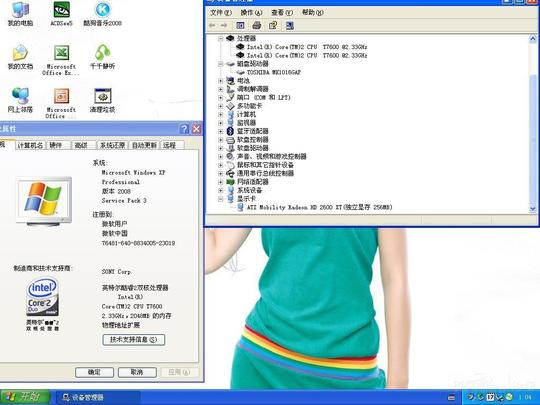The image size is (540, 405).
Task: Click the modem icon beside 调制解调器
Action: [x=230, y=89]
